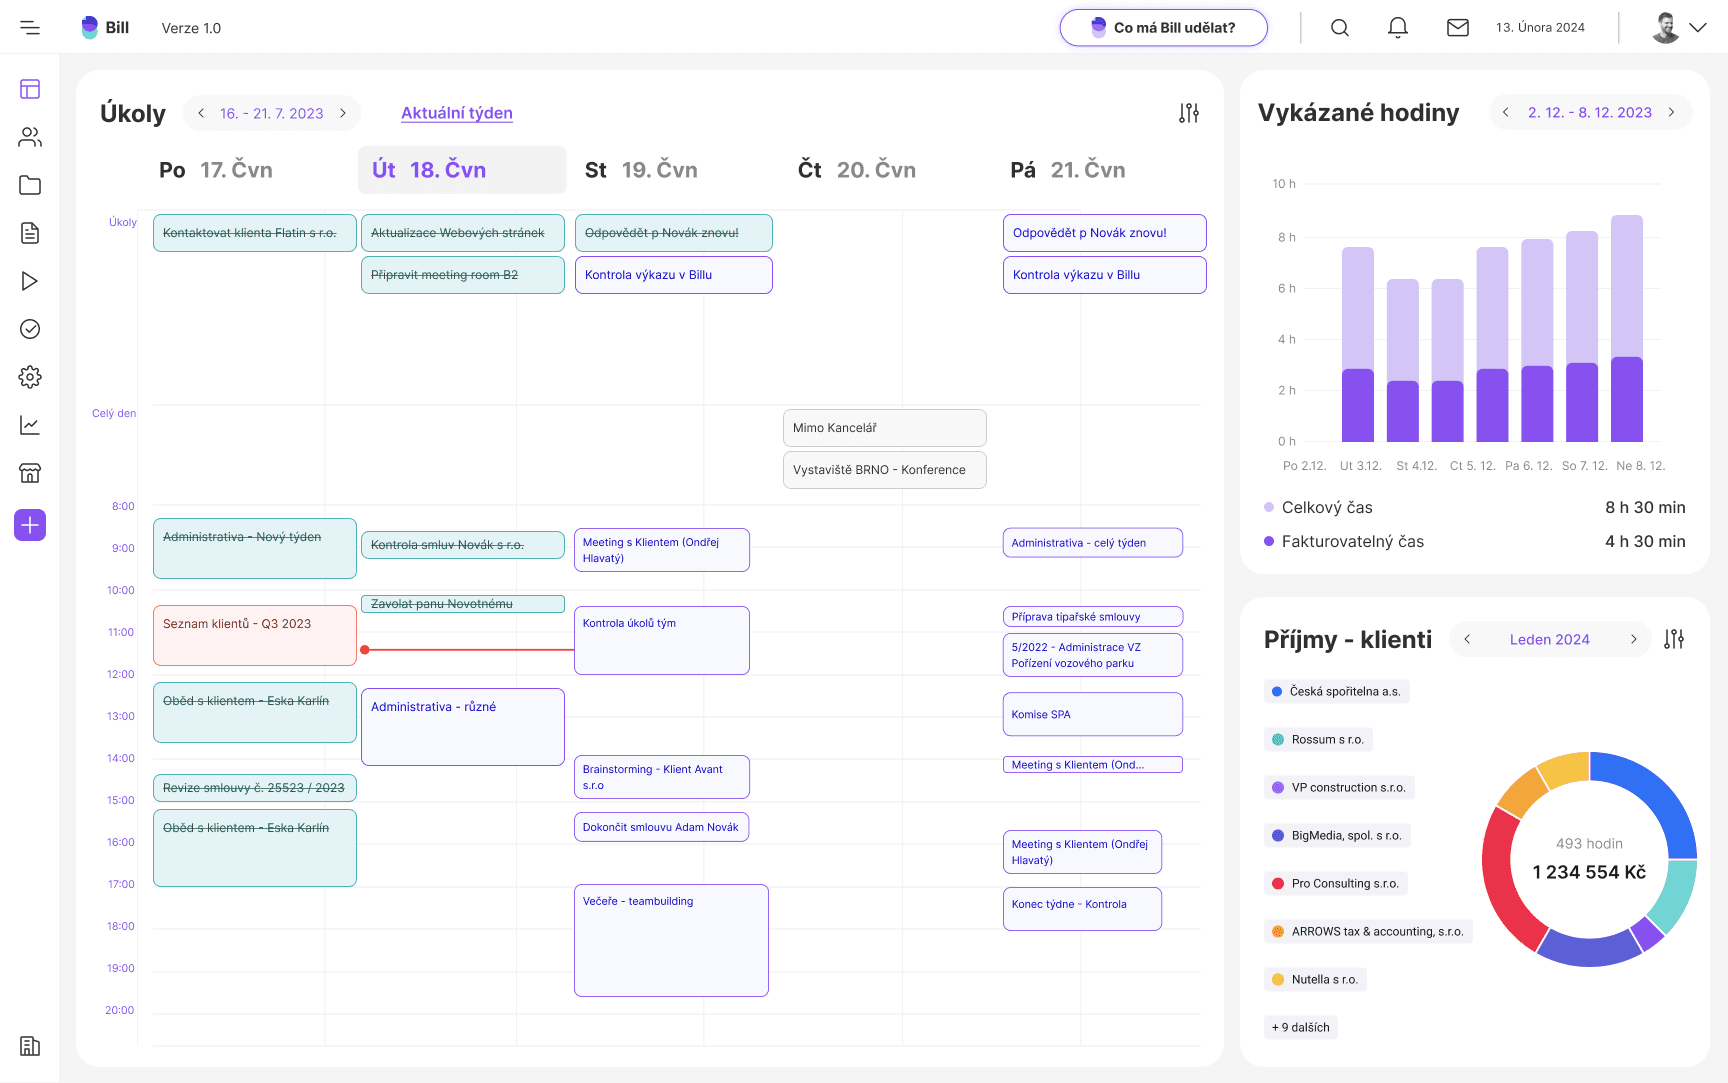
Task: Open the Mimo Kancelář all-day event
Action: pyautogui.click(x=885, y=428)
